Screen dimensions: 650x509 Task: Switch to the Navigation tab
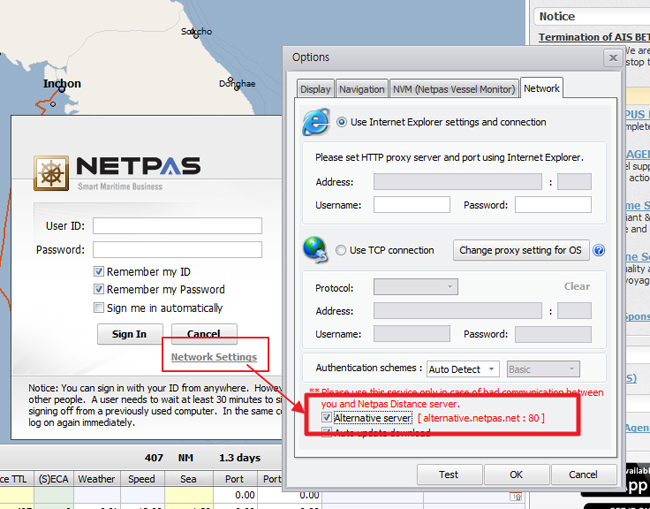coord(362,89)
